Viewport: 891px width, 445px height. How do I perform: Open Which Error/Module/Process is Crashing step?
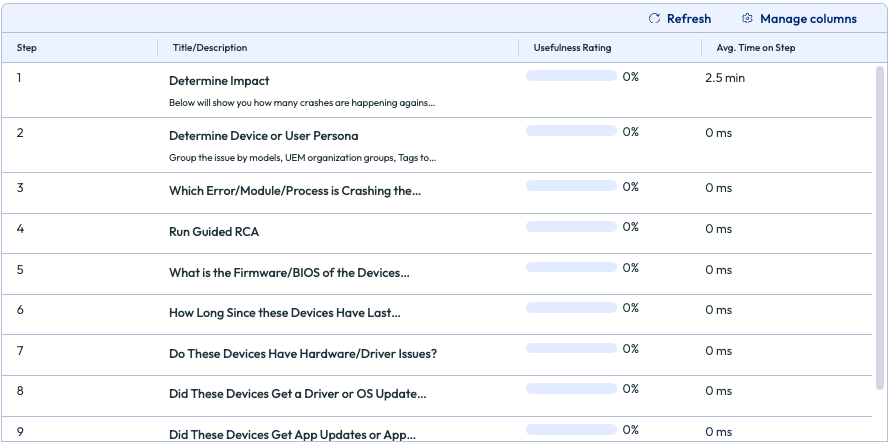click(x=294, y=191)
